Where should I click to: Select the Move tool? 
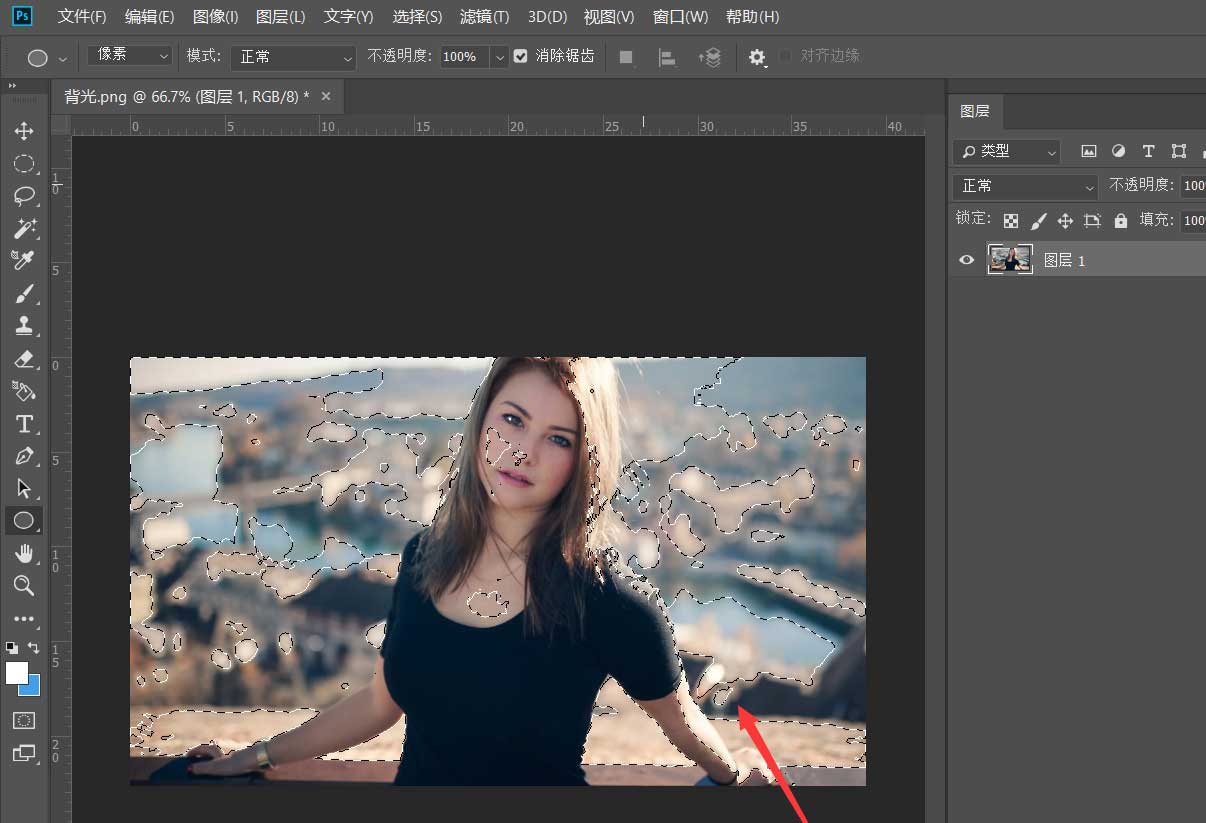coord(25,131)
